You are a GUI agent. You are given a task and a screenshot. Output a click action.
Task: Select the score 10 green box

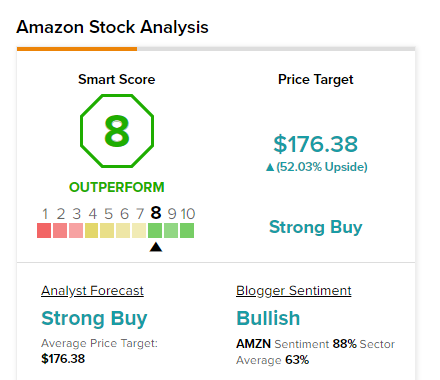pos(187,231)
